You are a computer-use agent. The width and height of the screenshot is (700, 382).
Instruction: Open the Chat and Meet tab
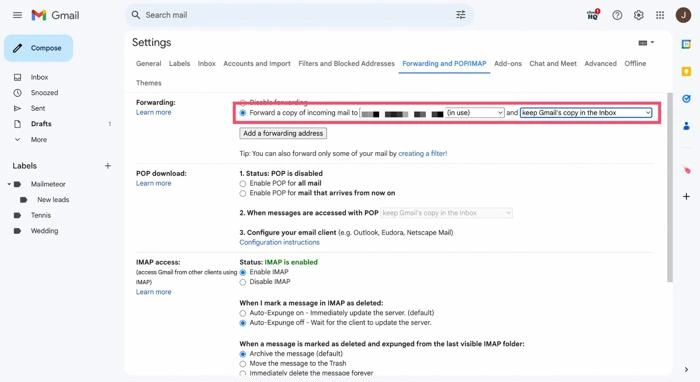[553, 63]
